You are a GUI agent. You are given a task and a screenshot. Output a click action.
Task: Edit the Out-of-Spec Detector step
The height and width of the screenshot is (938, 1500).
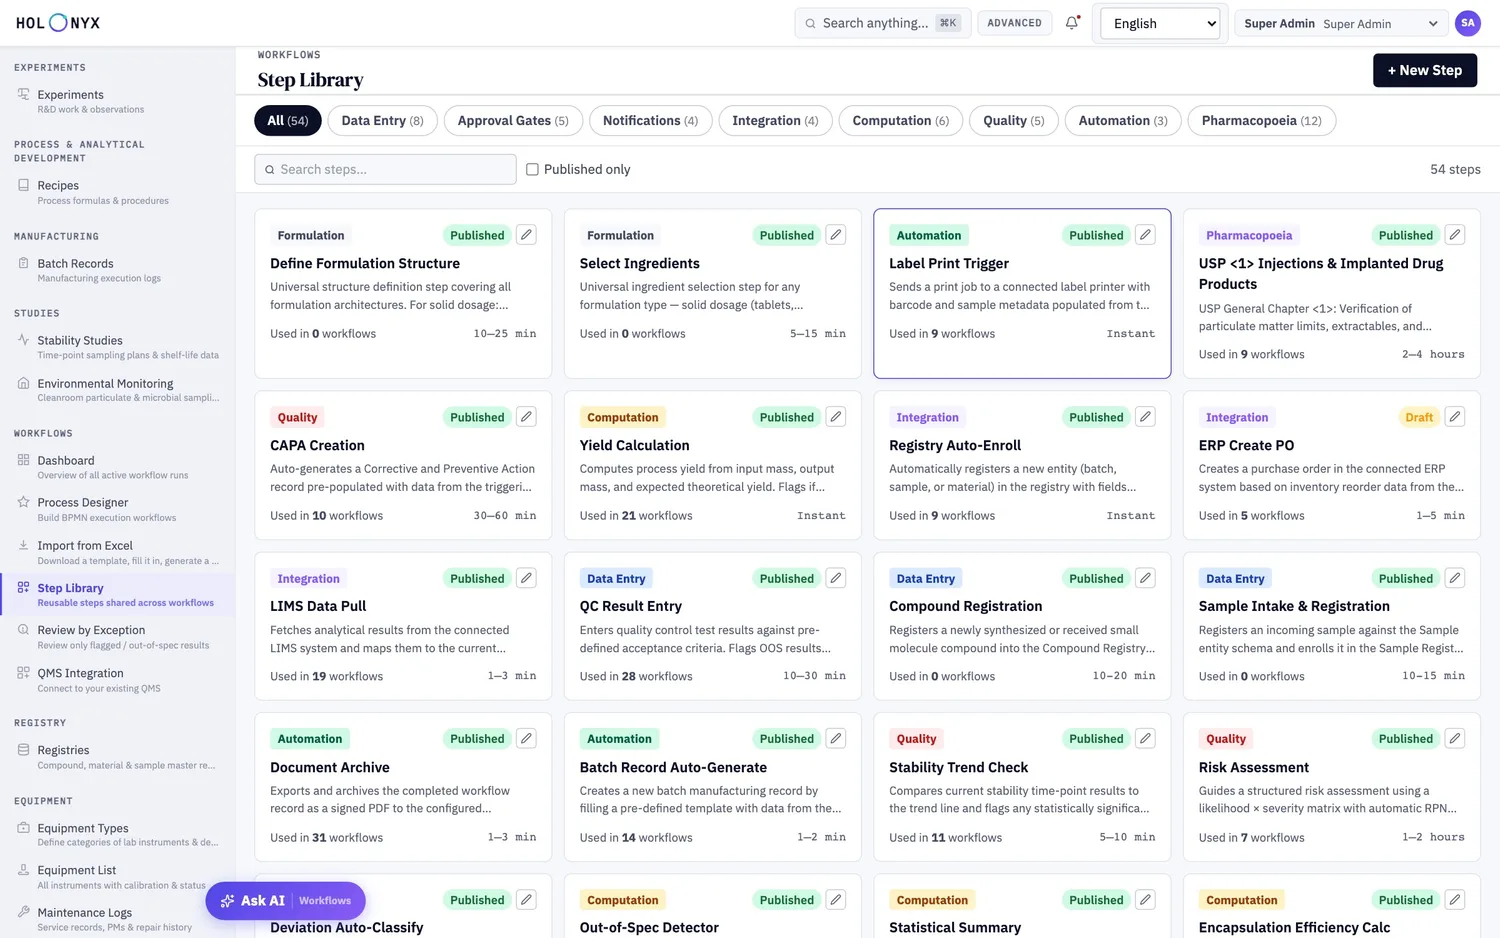point(836,900)
